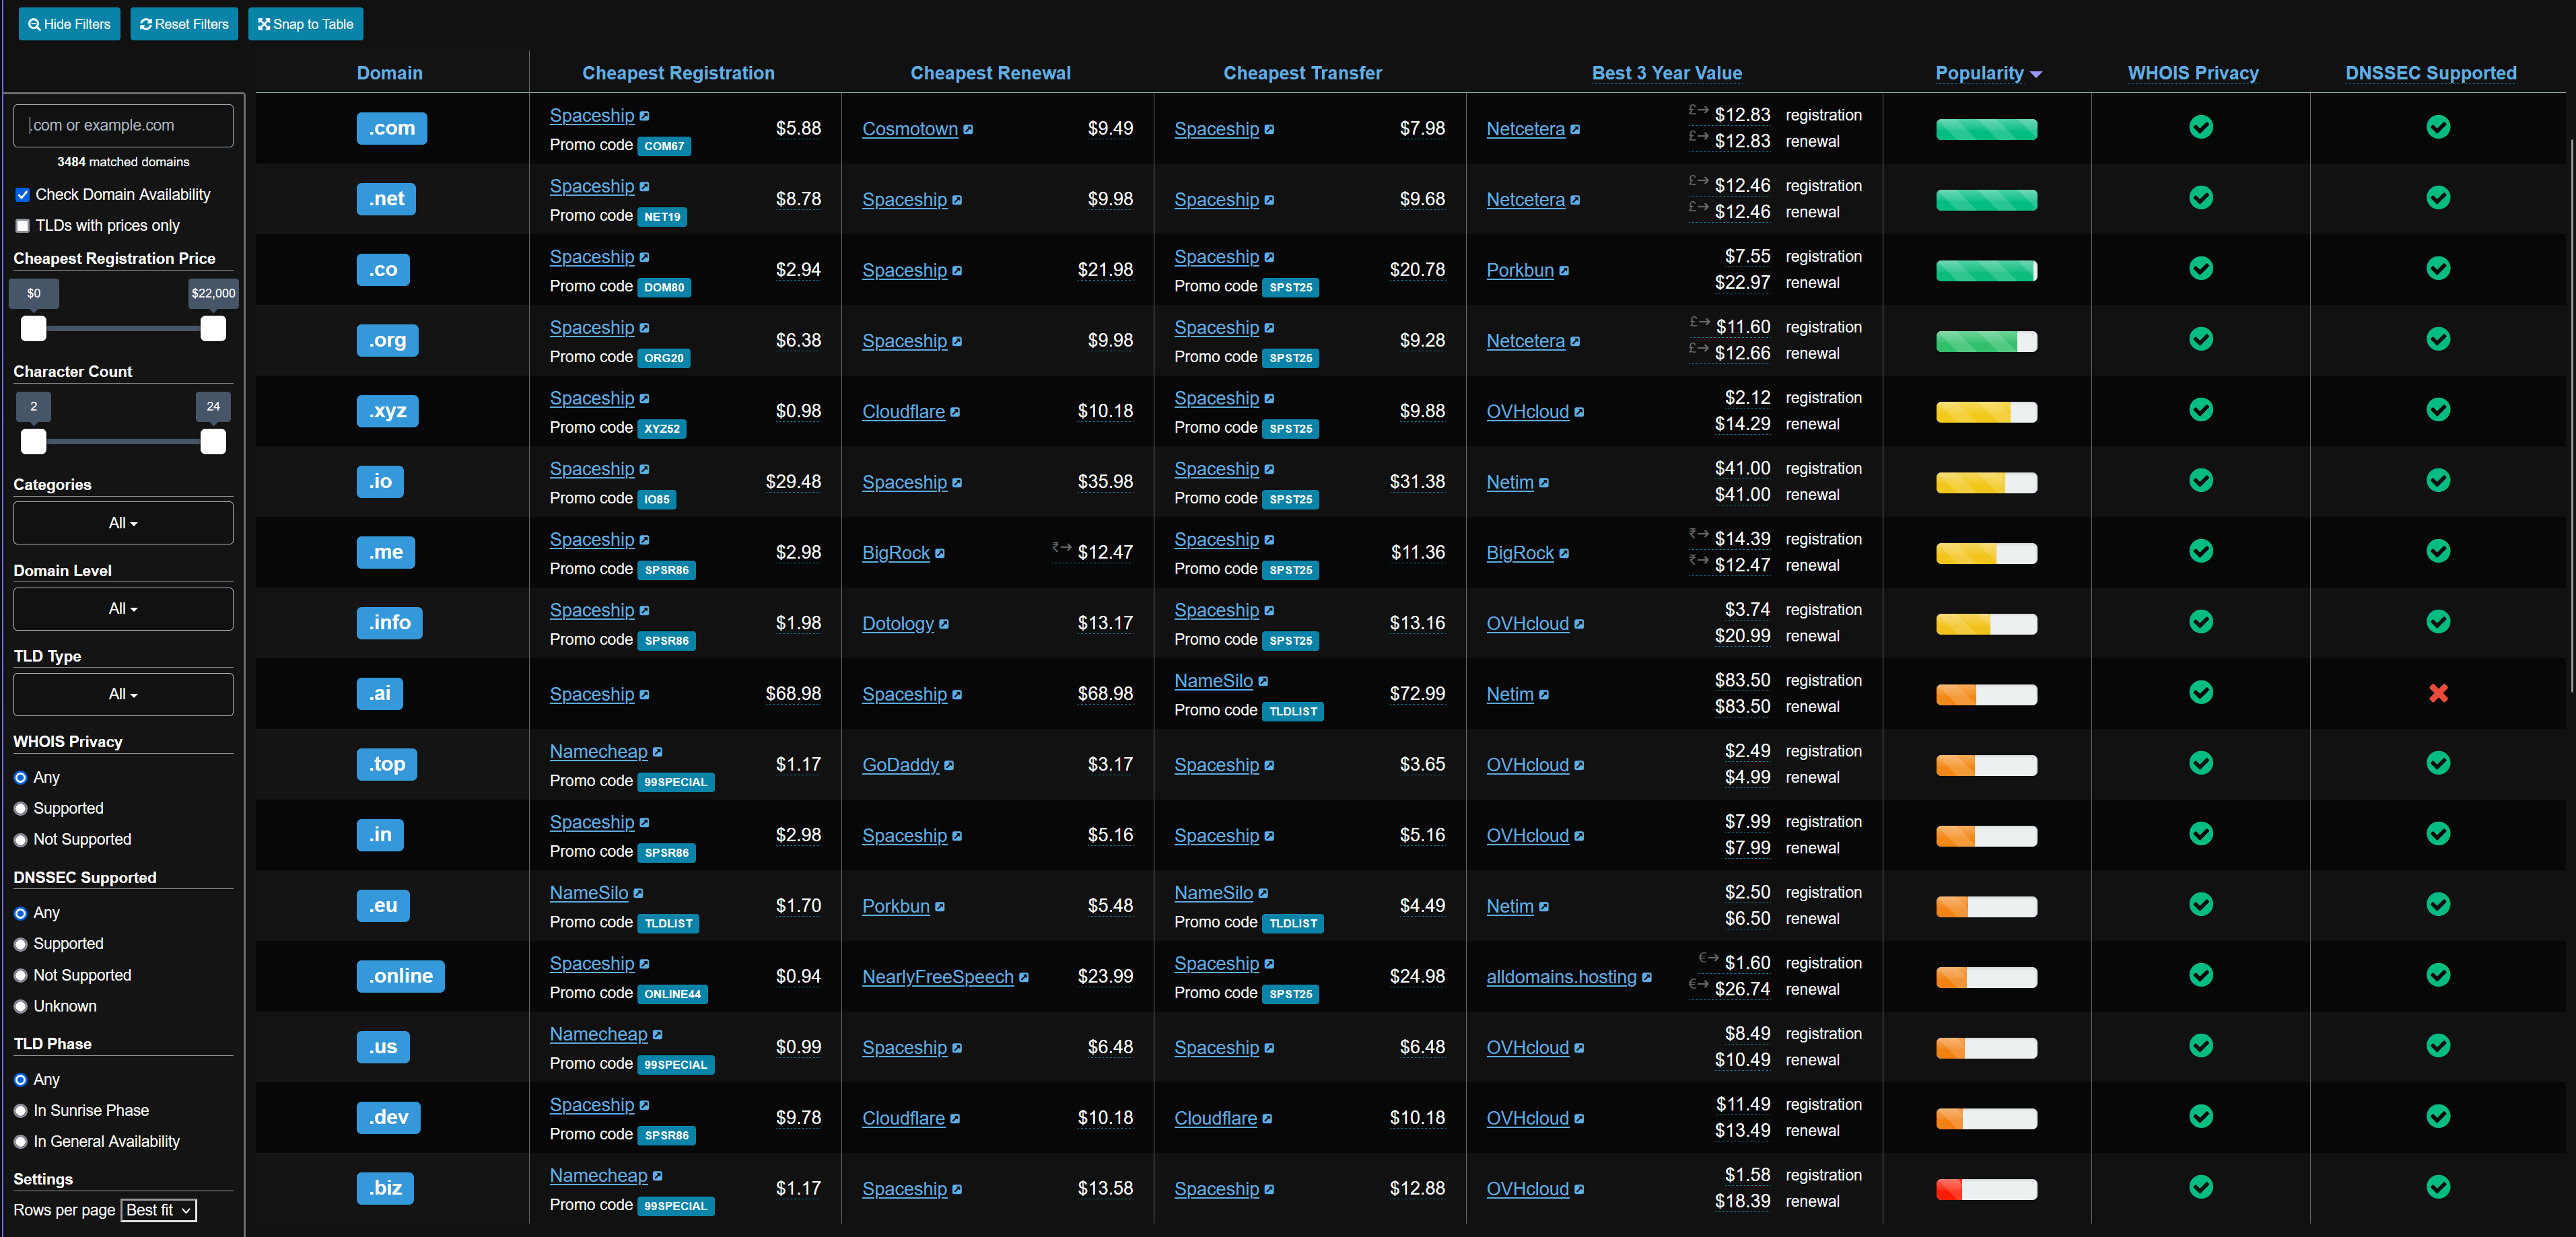
Task: Click the .io domain badge
Action: click(380, 481)
